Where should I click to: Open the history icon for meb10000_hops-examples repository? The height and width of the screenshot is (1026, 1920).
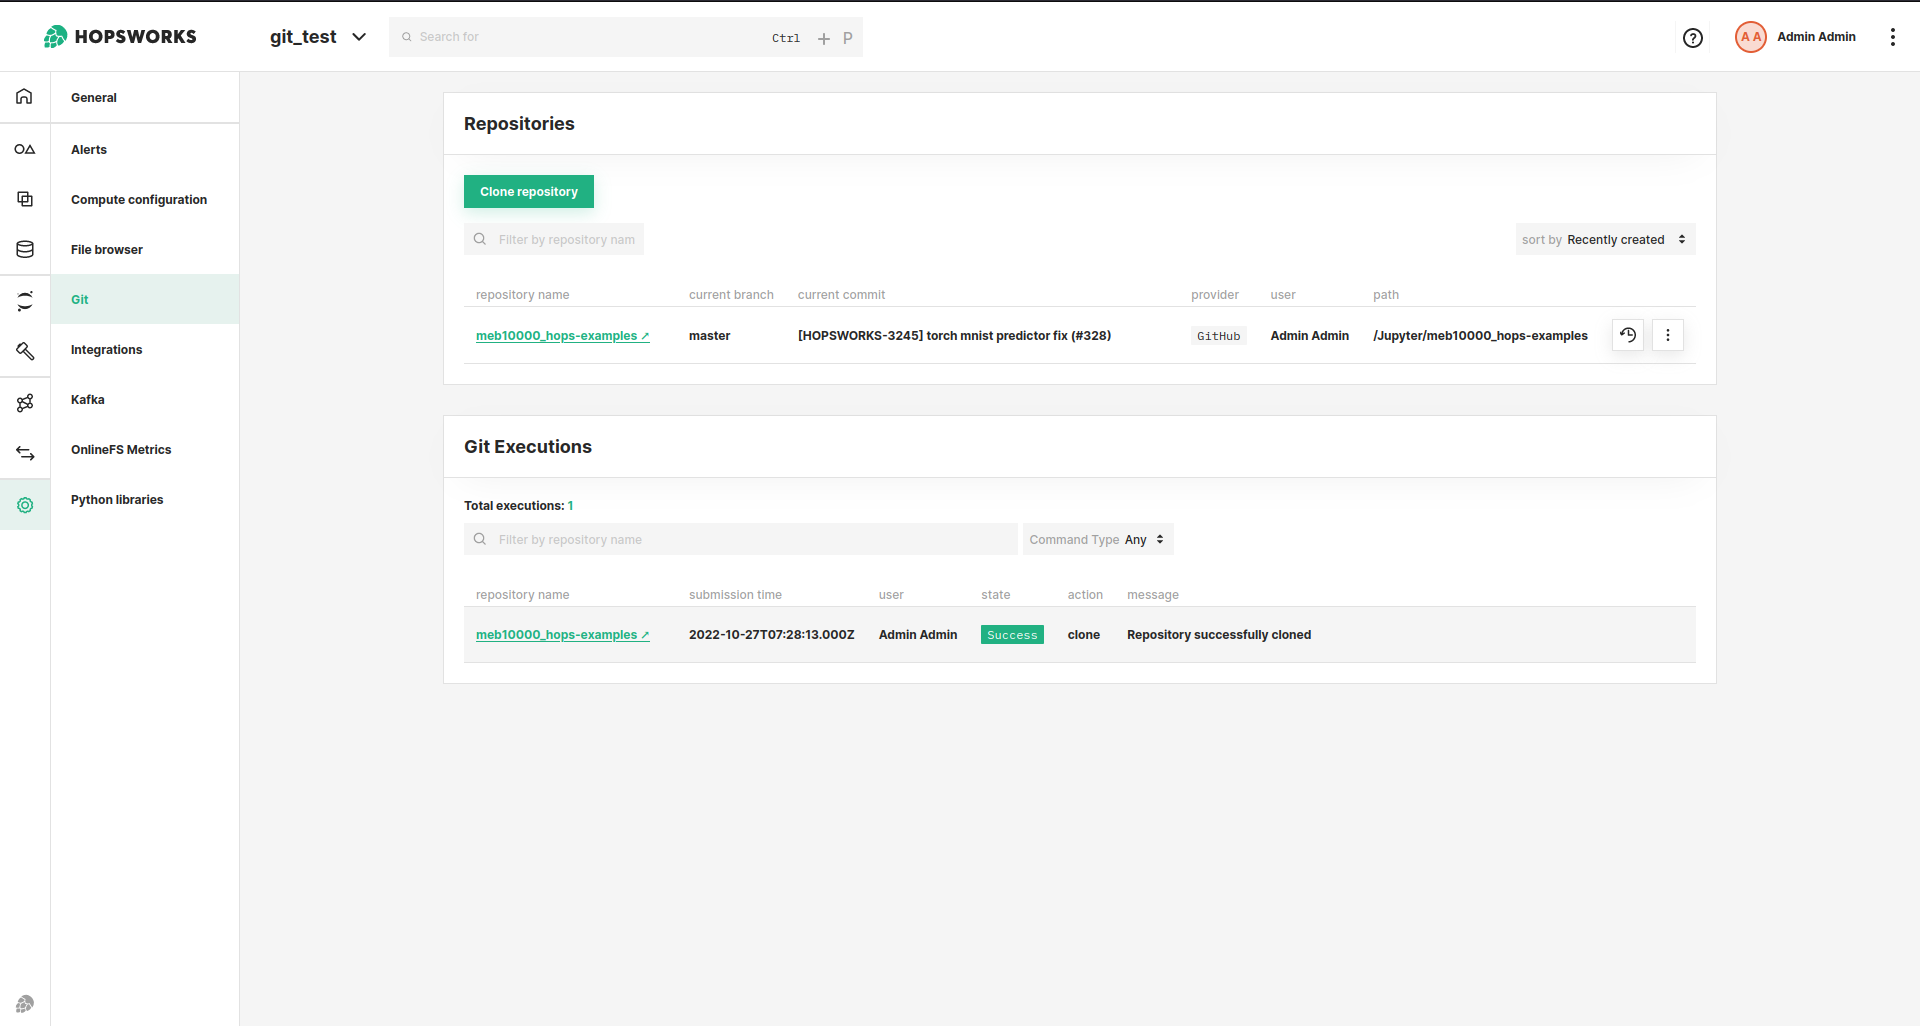[x=1628, y=335]
